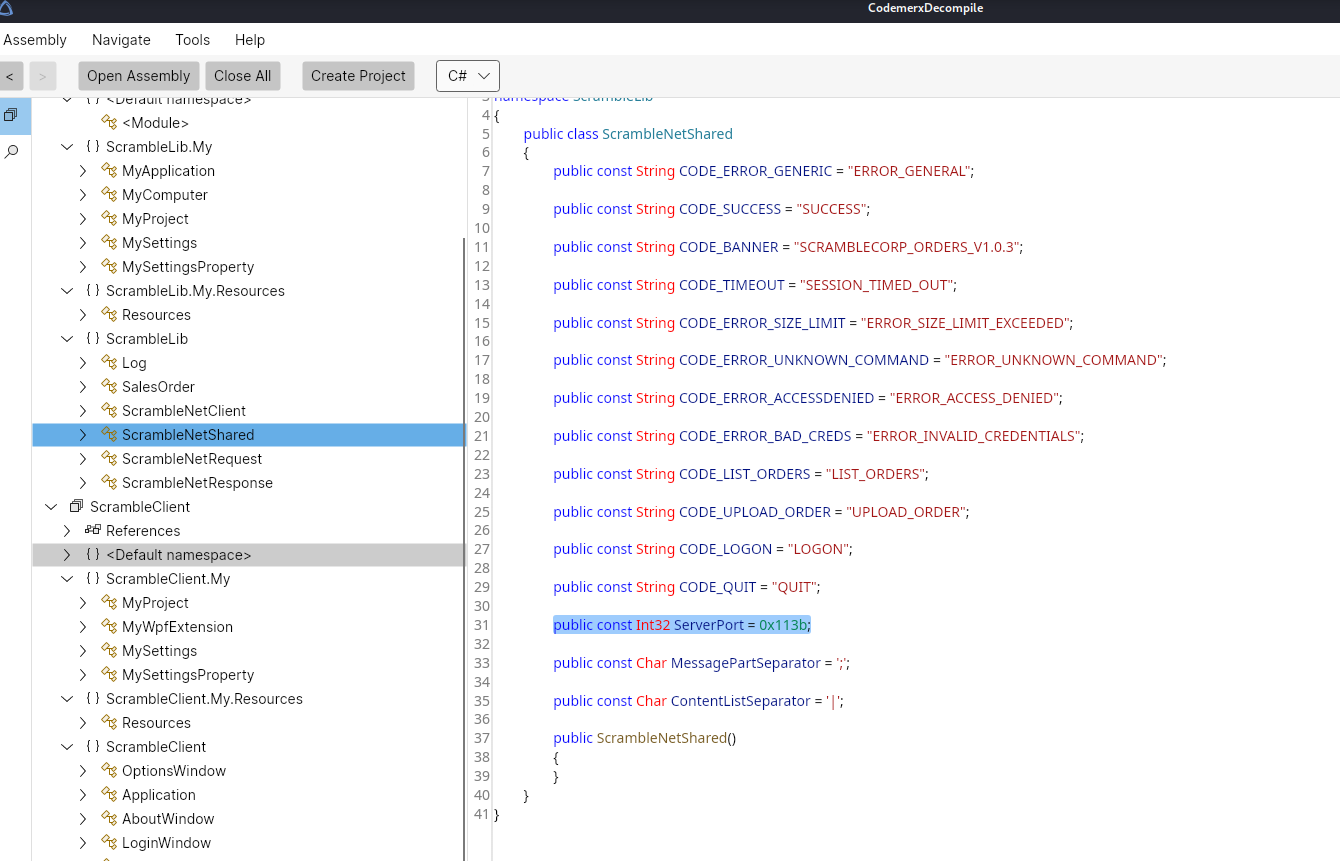Expand the References node arrow
The width and height of the screenshot is (1340, 861).
coord(67,531)
